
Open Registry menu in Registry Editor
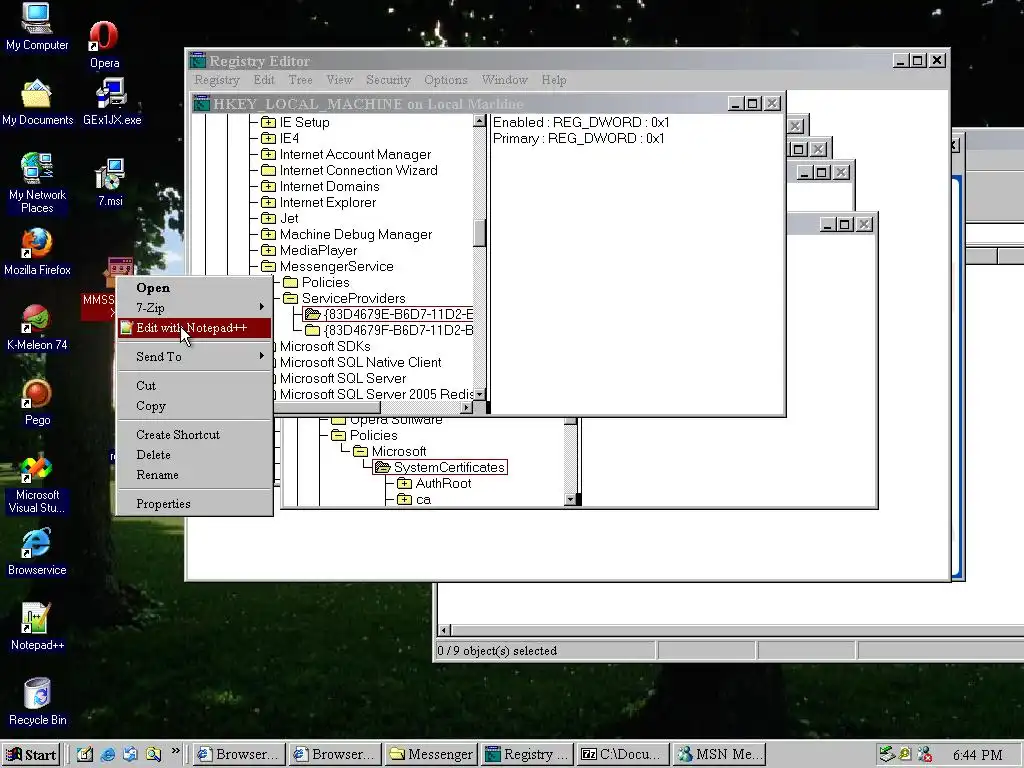pos(217,80)
